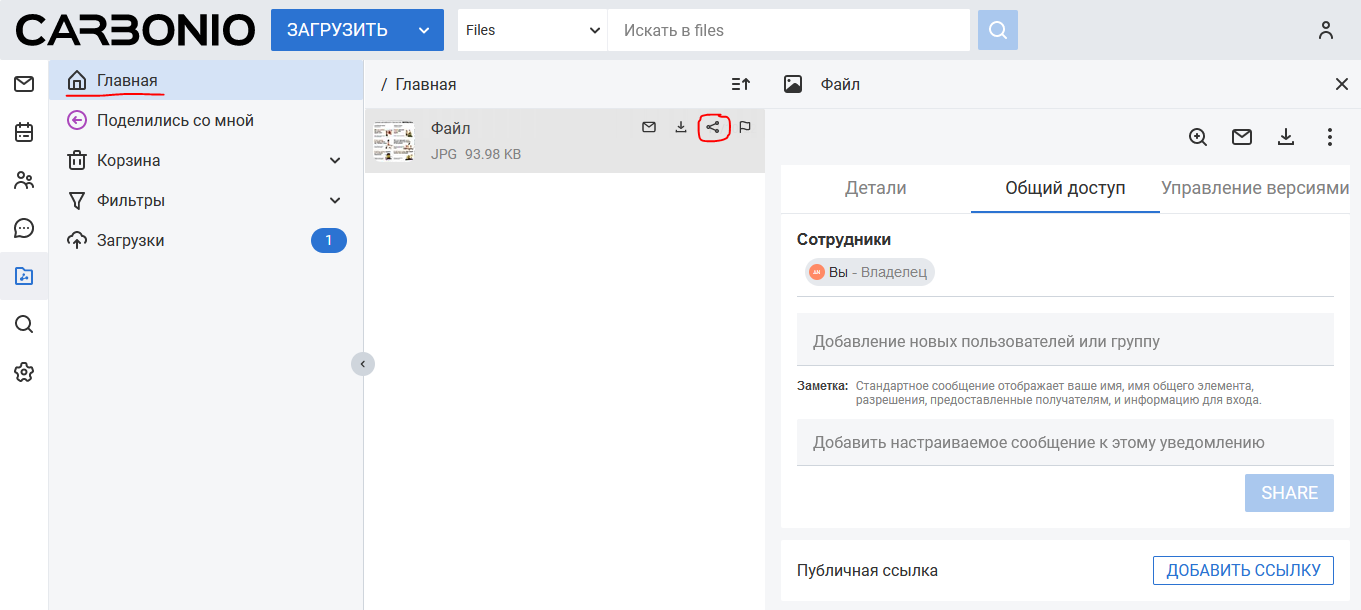Screen dimensions: 1361x610
Task: Open the Mail module in left sidebar
Action: click(24, 84)
